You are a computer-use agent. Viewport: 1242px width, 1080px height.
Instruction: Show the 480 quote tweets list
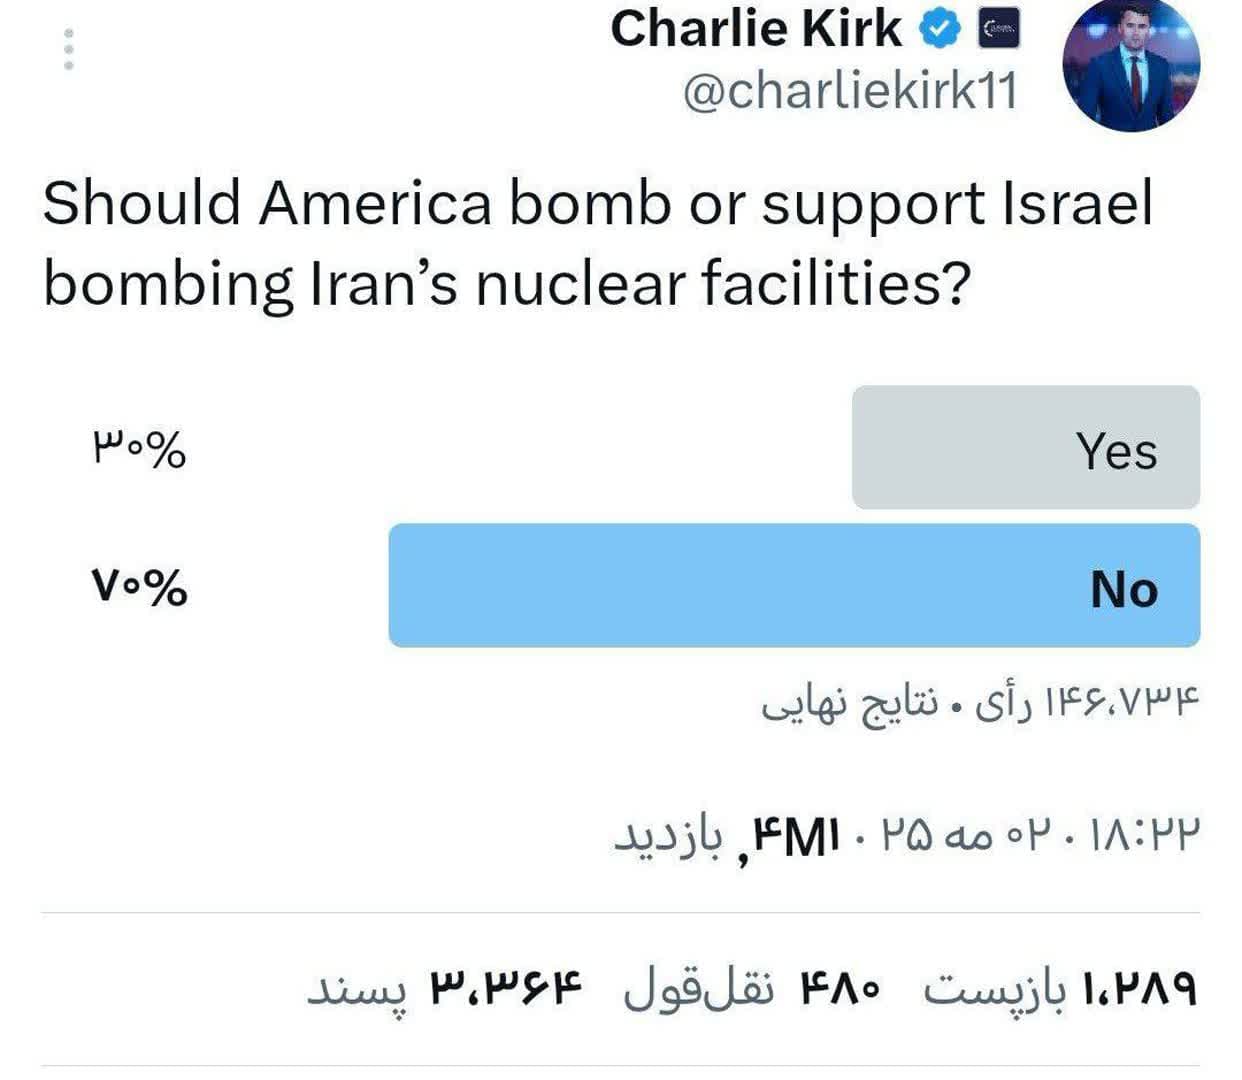point(753,990)
